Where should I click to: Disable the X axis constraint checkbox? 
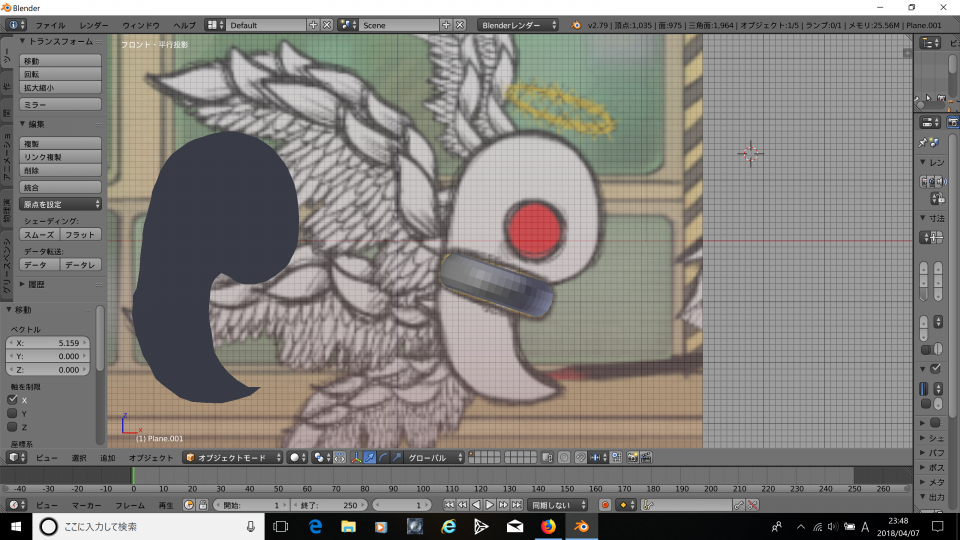point(12,400)
